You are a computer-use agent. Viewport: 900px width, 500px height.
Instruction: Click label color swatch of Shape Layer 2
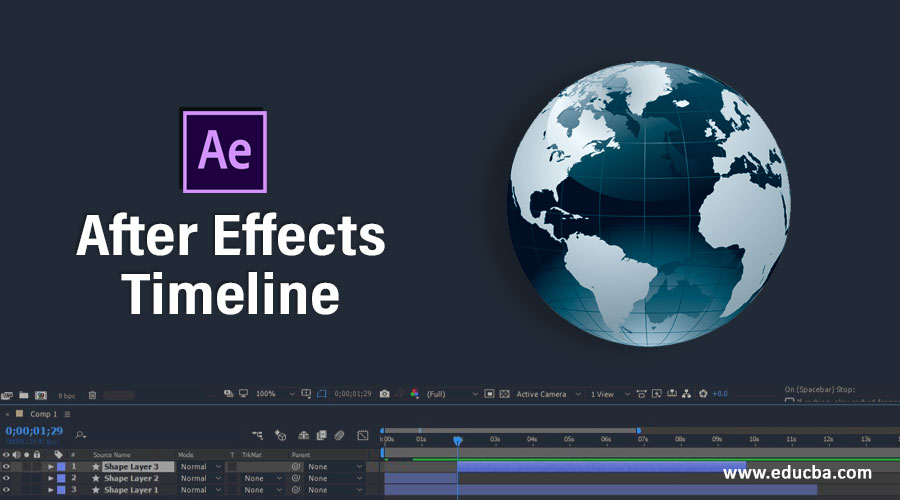coord(61,478)
